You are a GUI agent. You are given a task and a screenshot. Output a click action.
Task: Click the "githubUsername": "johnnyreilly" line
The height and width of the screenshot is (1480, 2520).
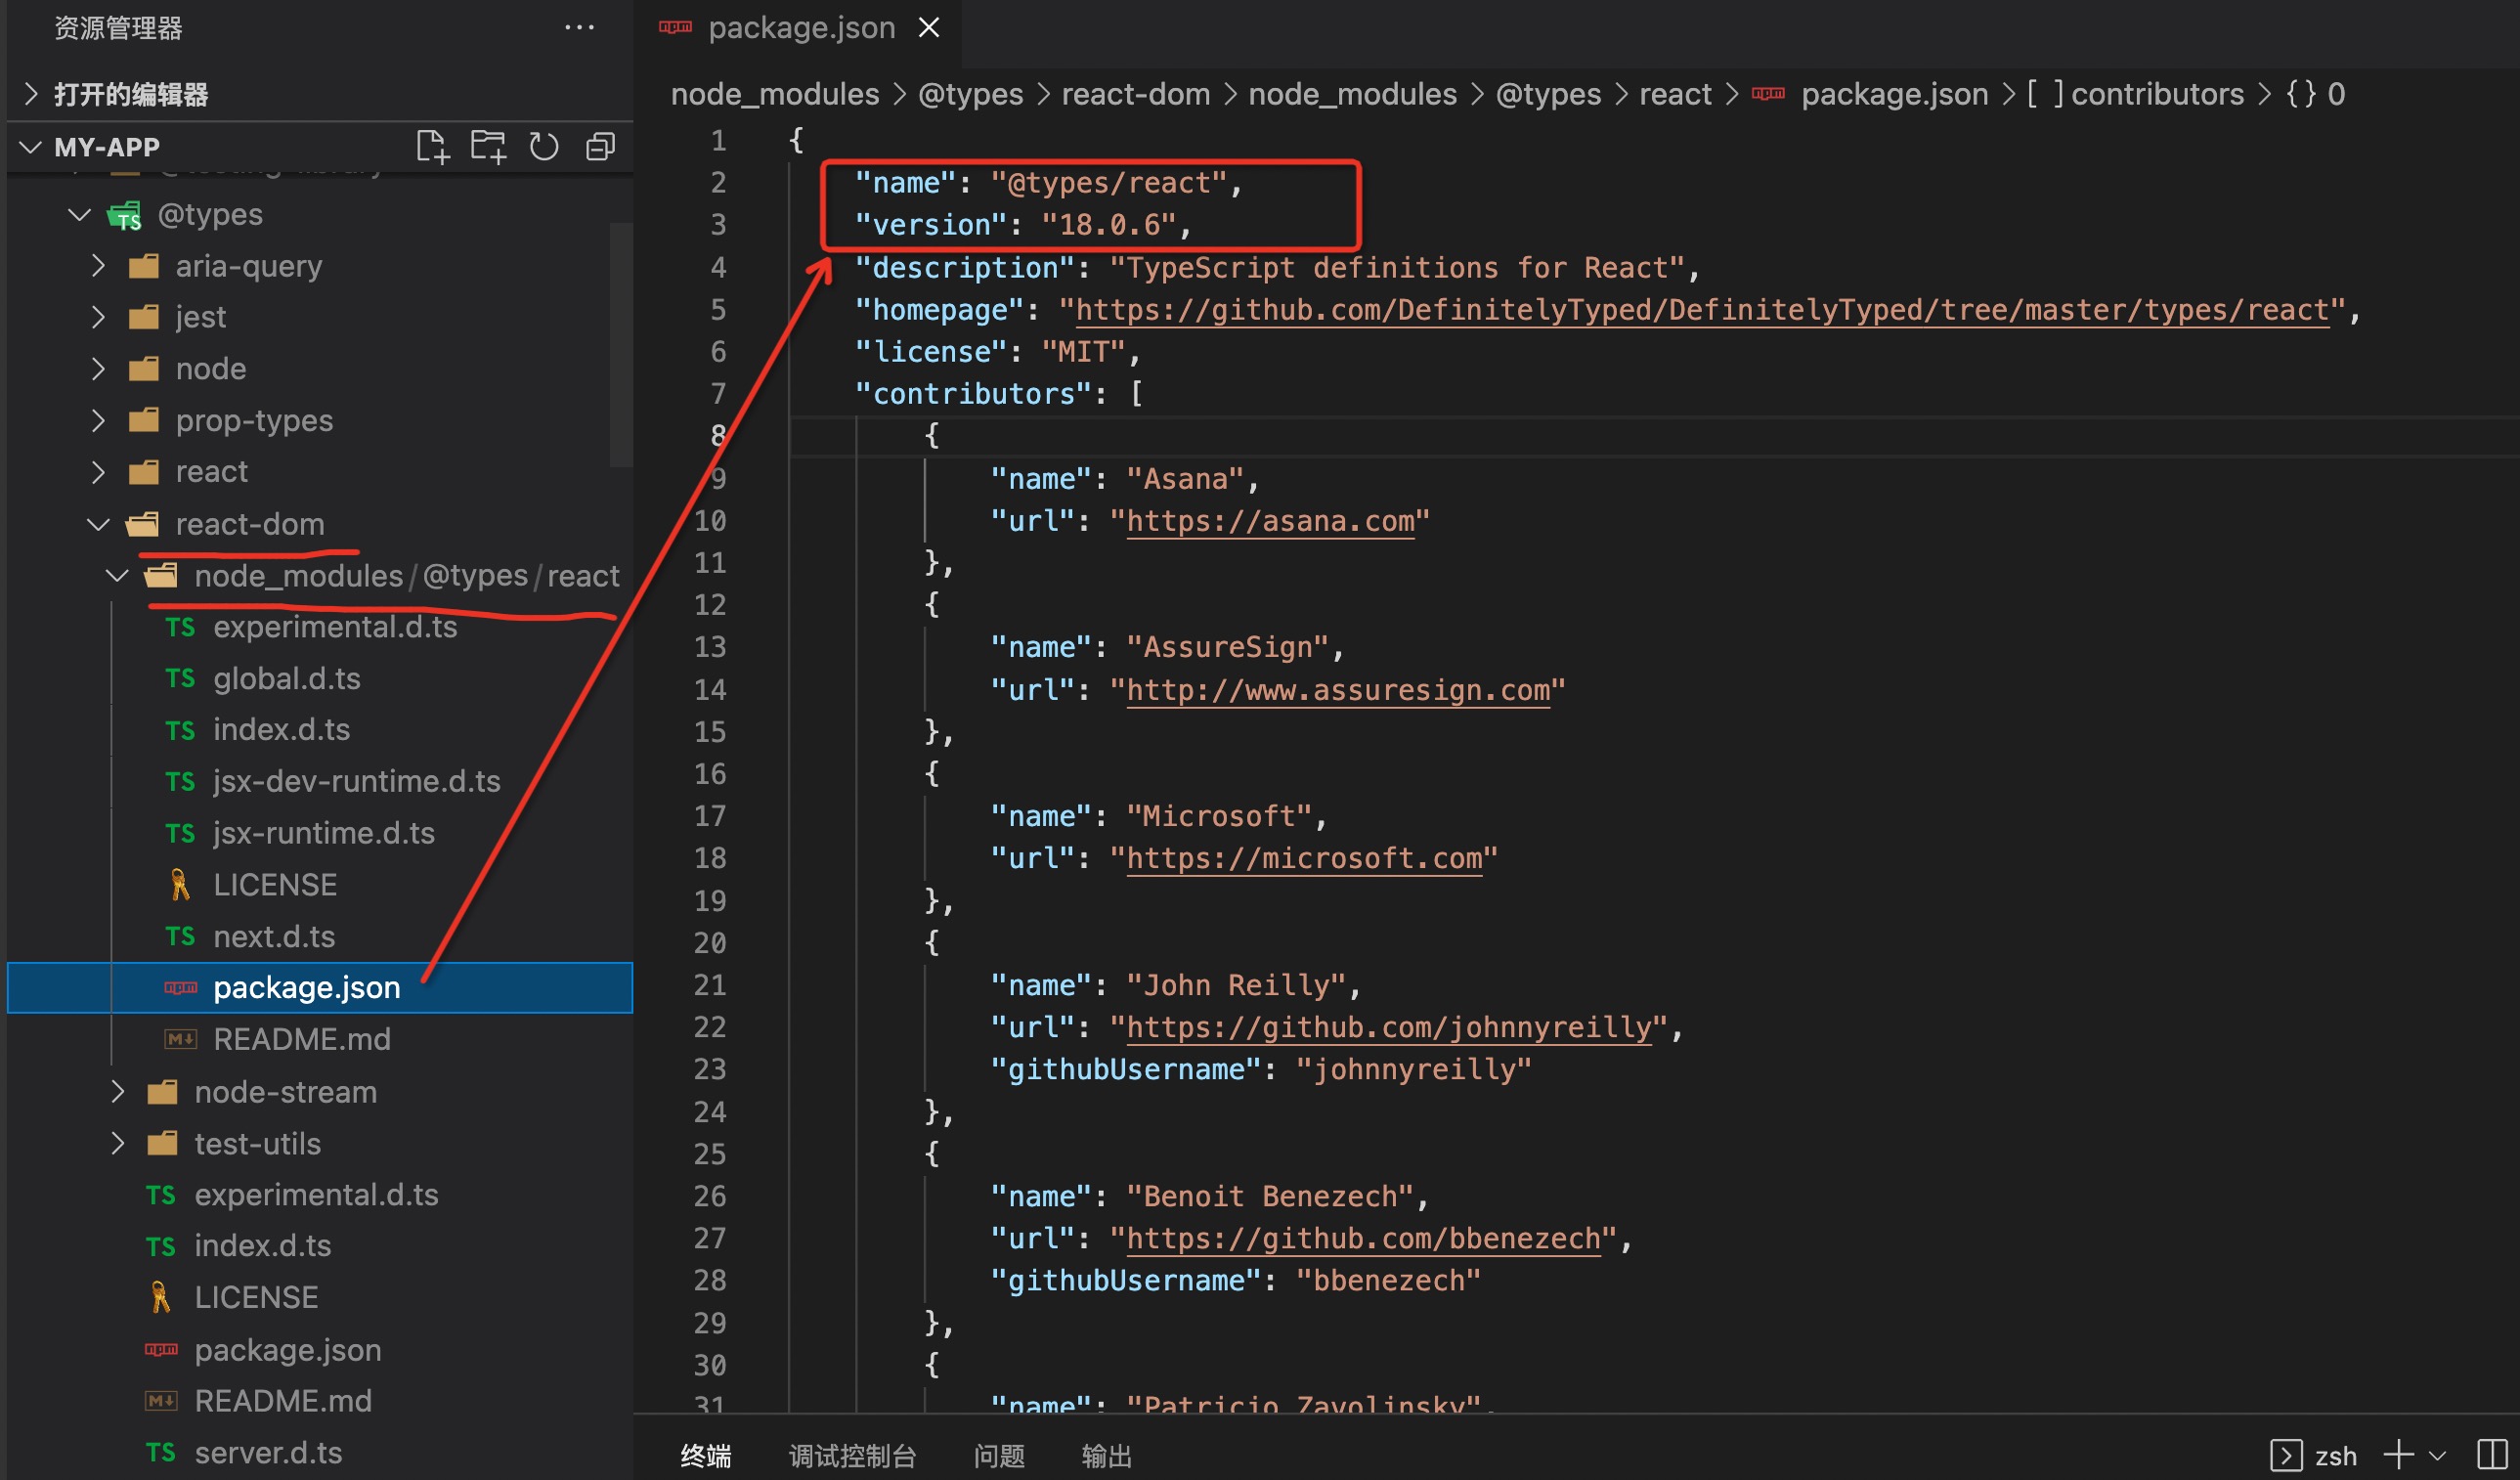tap(1260, 1070)
